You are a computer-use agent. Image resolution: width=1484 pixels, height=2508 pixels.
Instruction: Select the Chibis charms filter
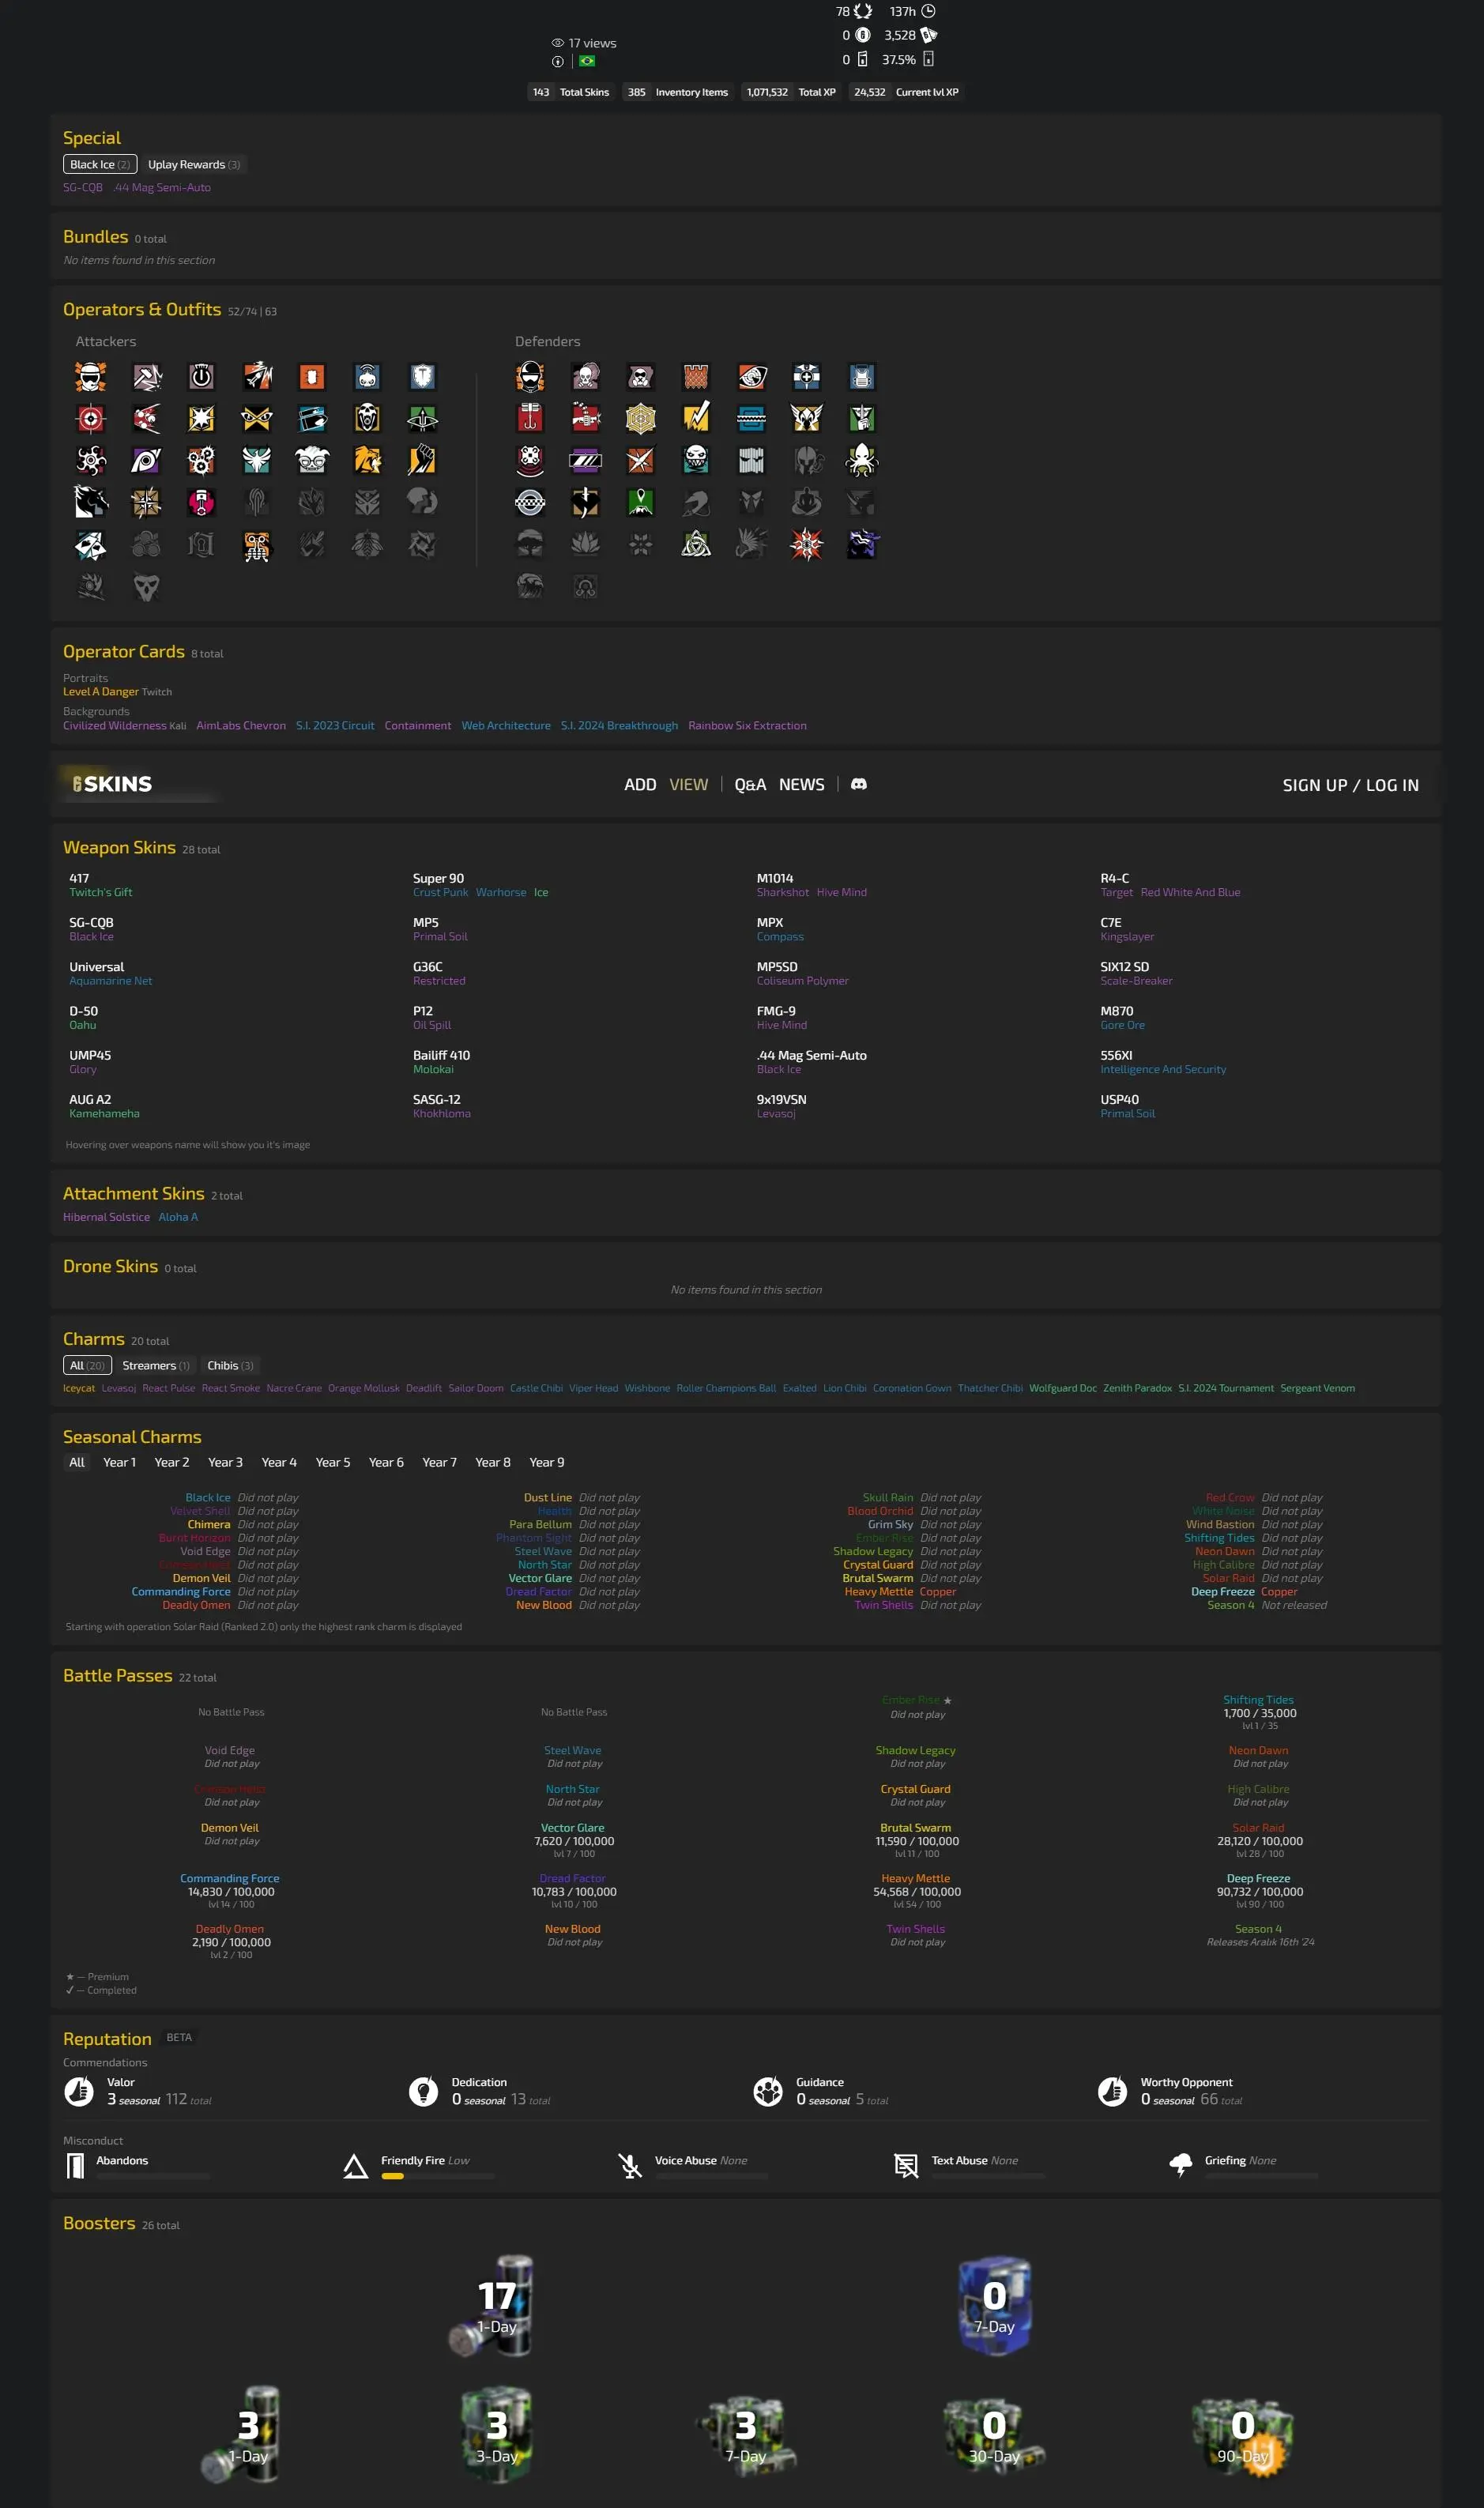(x=230, y=1365)
